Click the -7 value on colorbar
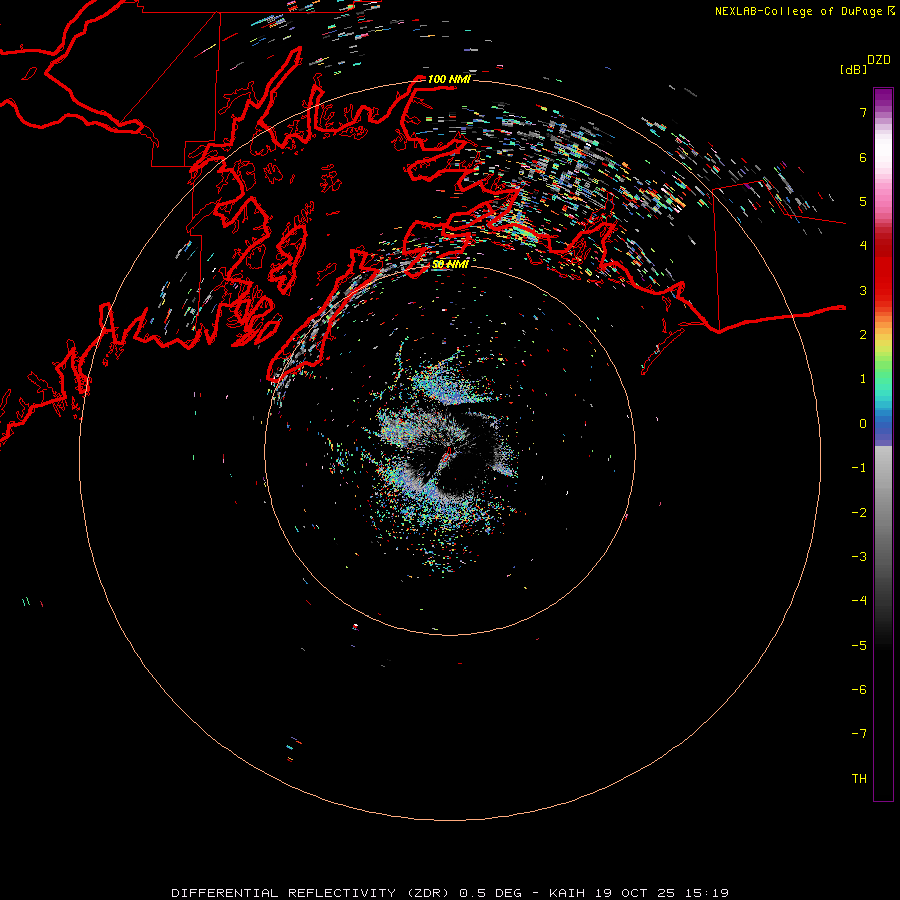Screen dimensions: 900x900 click(859, 734)
